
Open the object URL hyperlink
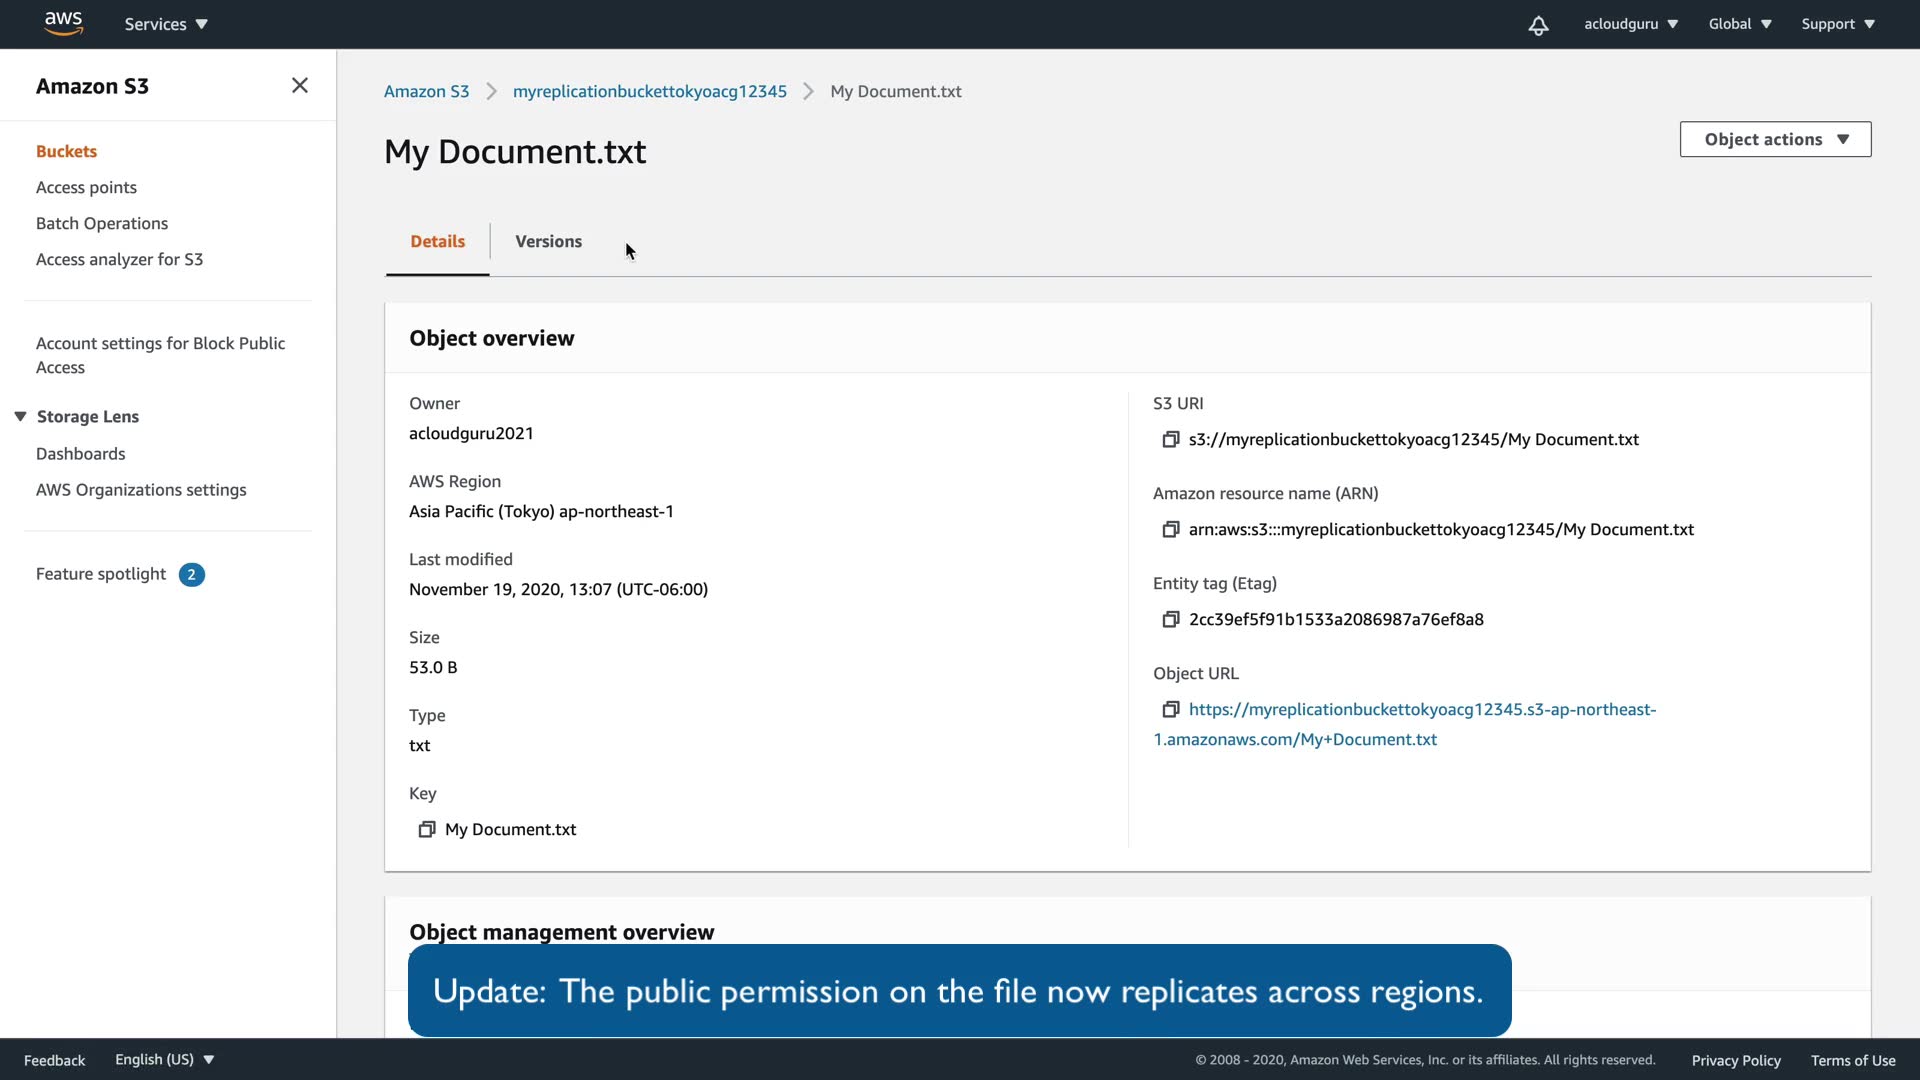tap(1421, 710)
